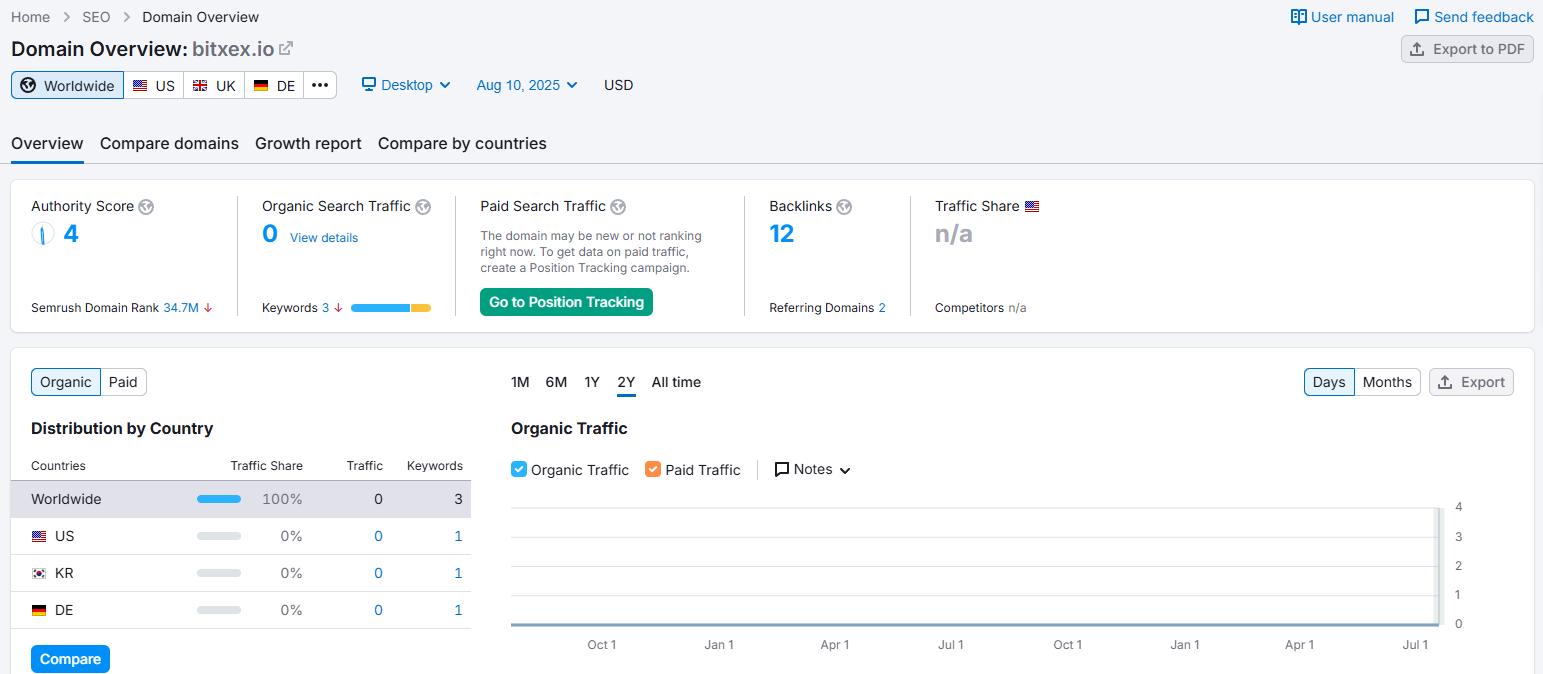The height and width of the screenshot is (674, 1543).
Task: Click red down arrow next to 34.7M
Action: (208, 308)
